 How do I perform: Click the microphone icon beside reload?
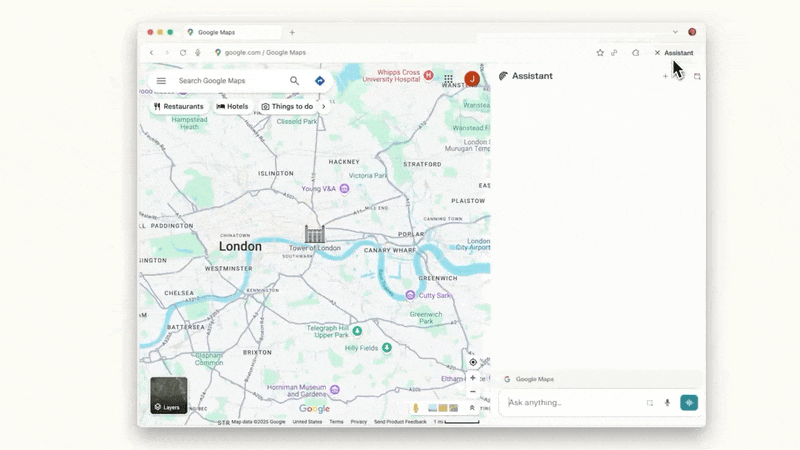198,53
